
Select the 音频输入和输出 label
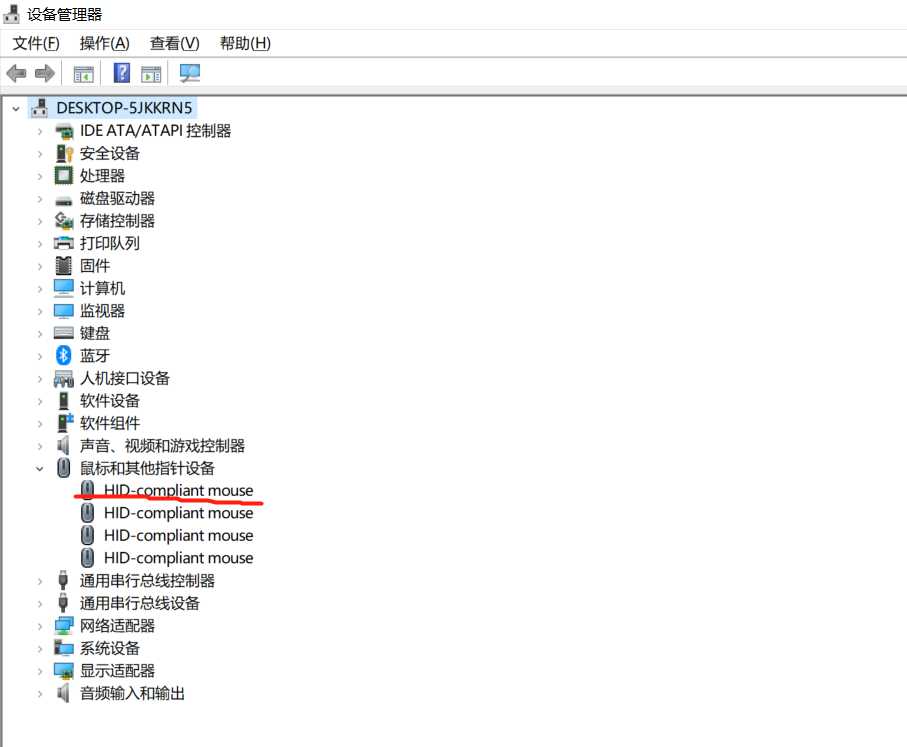[132, 693]
